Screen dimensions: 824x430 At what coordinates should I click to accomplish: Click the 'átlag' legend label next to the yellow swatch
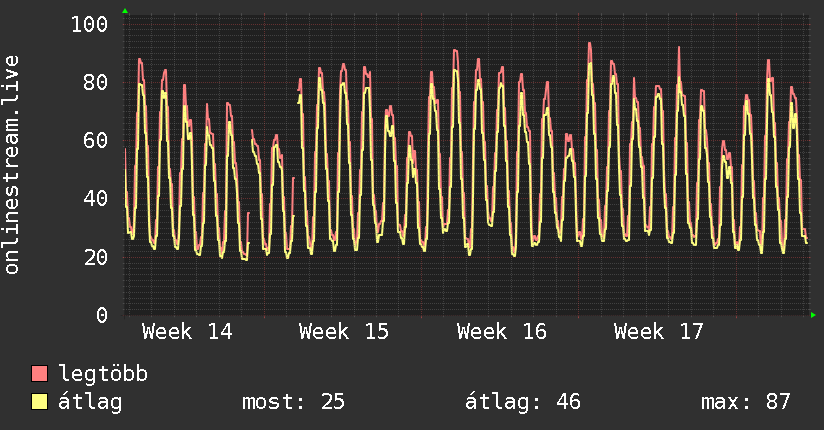coord(90,402)
